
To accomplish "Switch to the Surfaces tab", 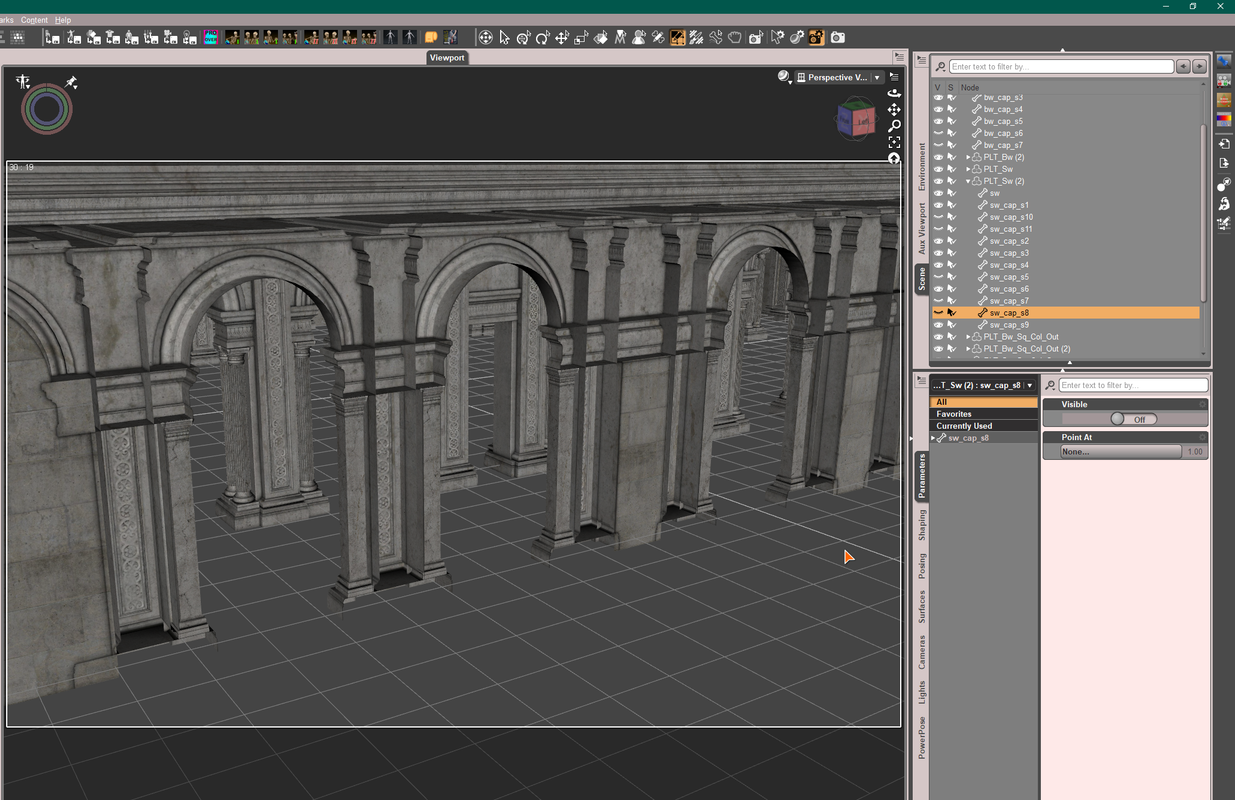I will (x=922, y=606).
